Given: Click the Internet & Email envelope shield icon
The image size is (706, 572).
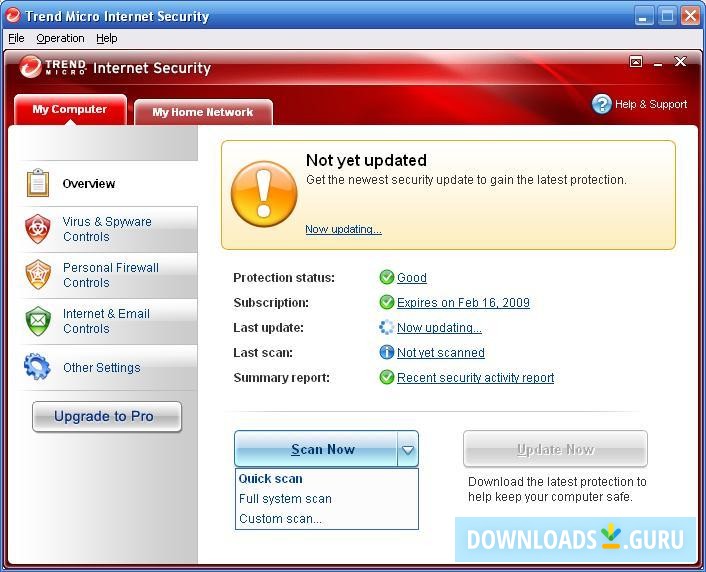Looking at the screenshot, I should [x=38, y=321].
